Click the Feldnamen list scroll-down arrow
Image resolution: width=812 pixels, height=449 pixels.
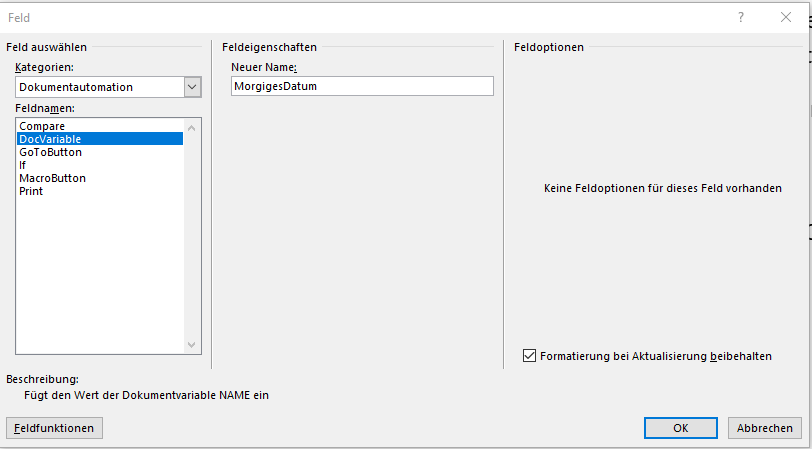pos(193,345)
